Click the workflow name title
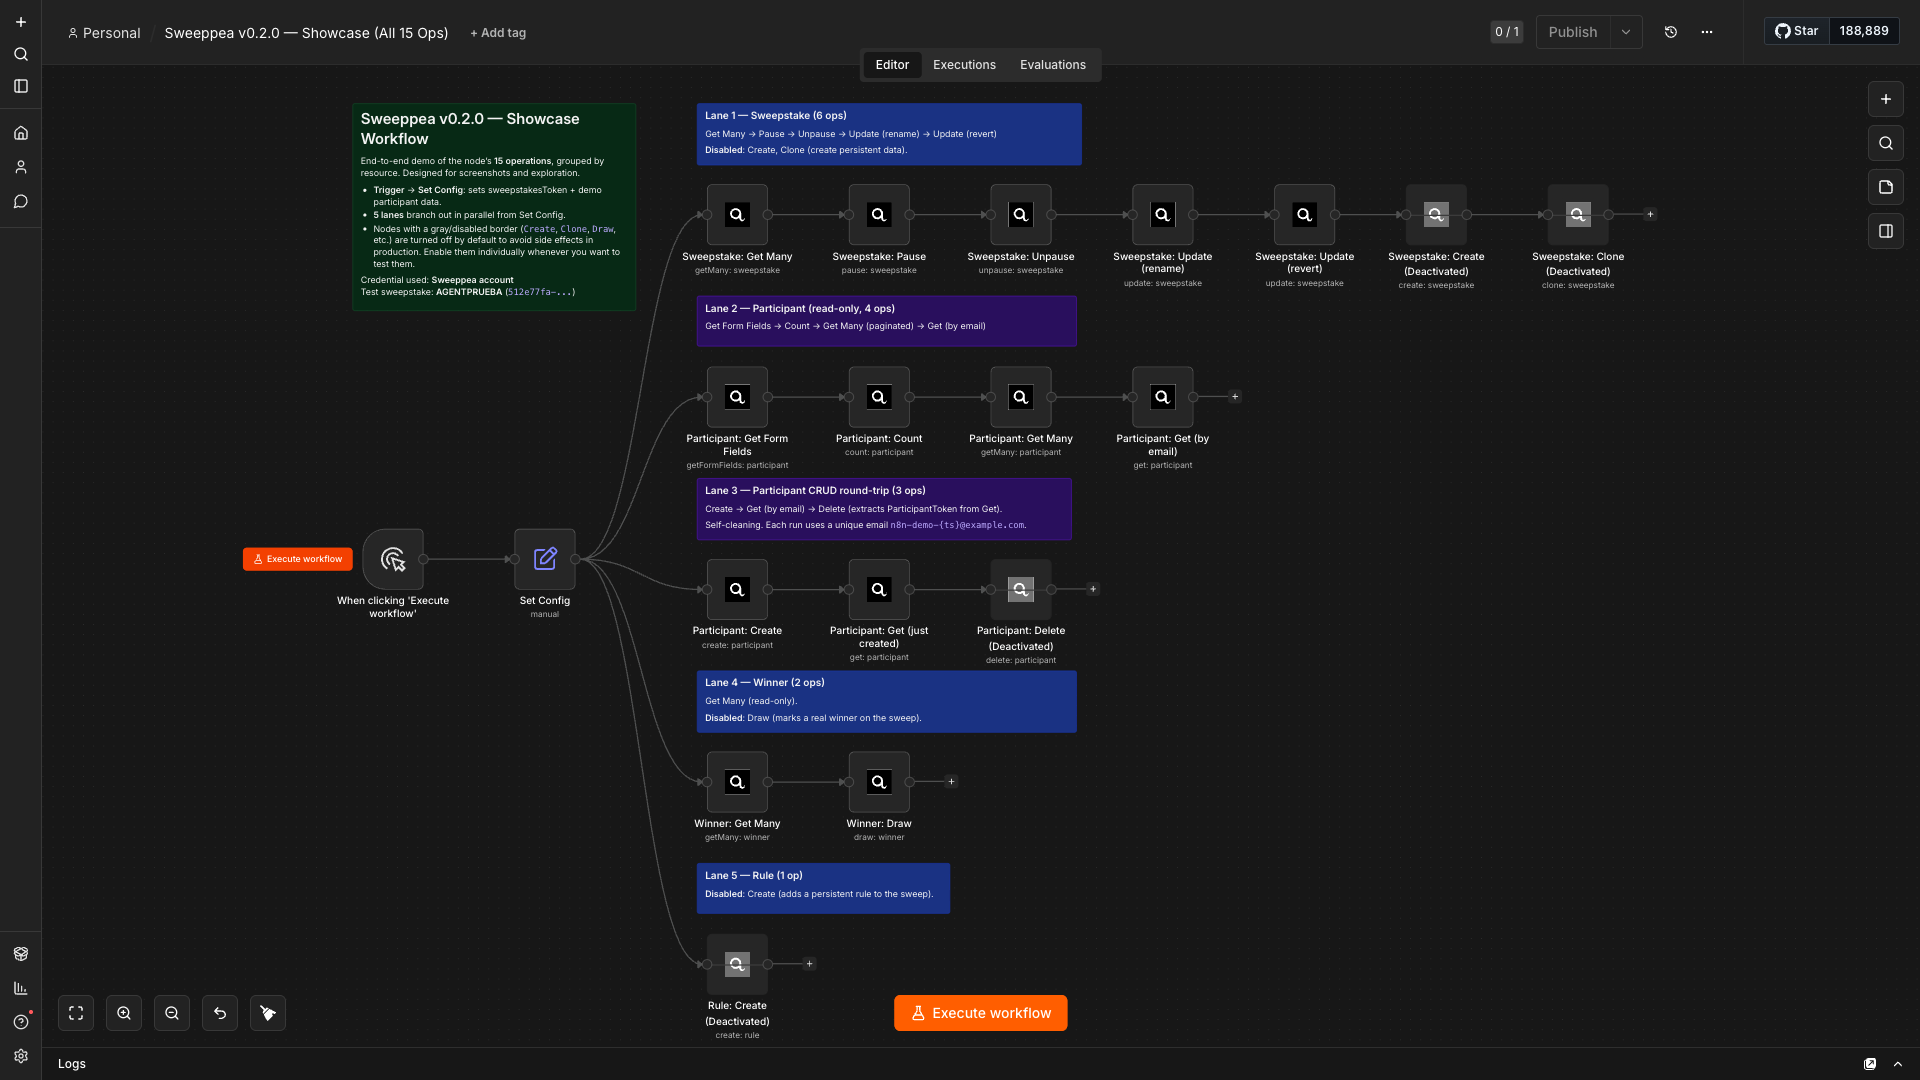 tap(306, 33)
